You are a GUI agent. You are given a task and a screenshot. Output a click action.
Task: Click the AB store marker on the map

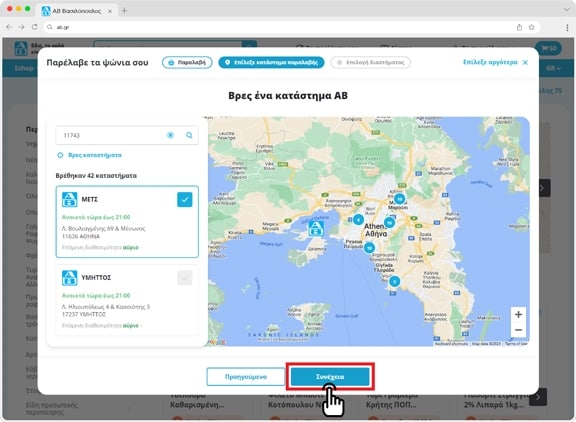click(316, 228)
